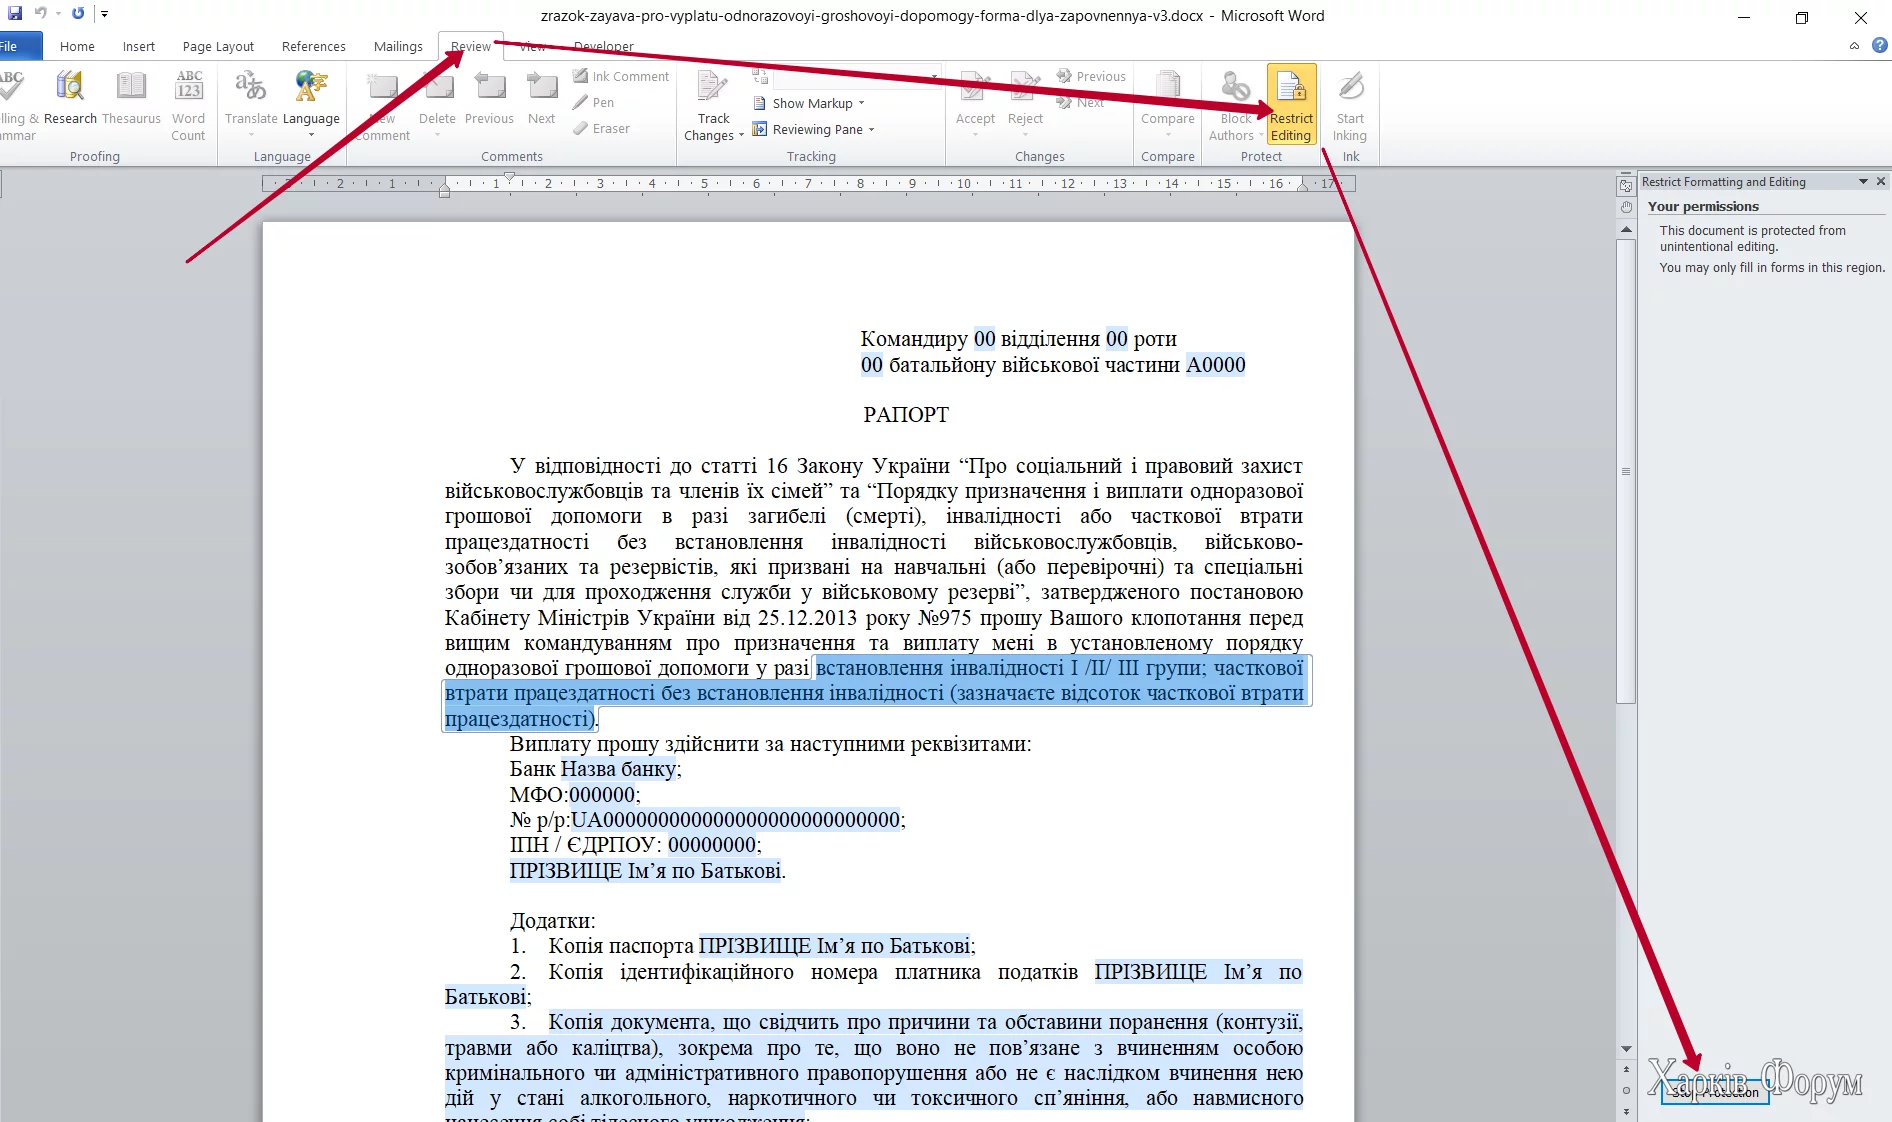Switch to the Page Layout tab

[218, 47]
